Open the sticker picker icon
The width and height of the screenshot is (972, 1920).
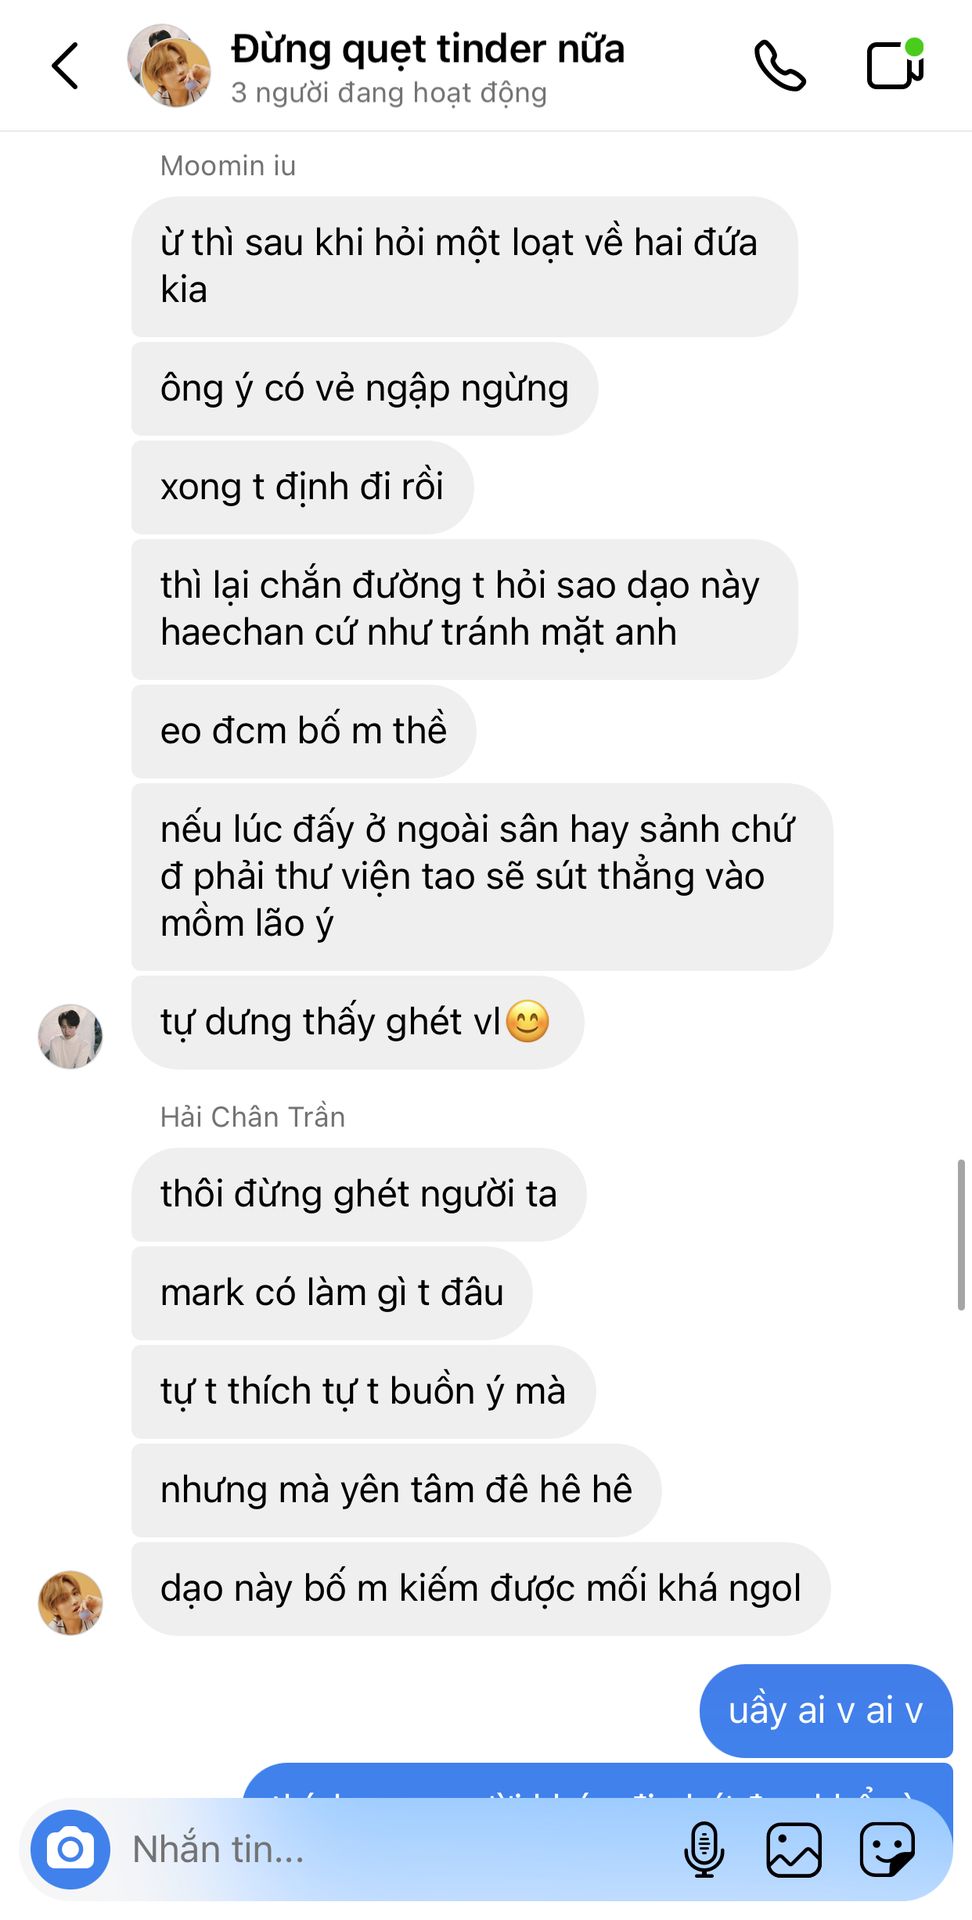(888, 1849)
